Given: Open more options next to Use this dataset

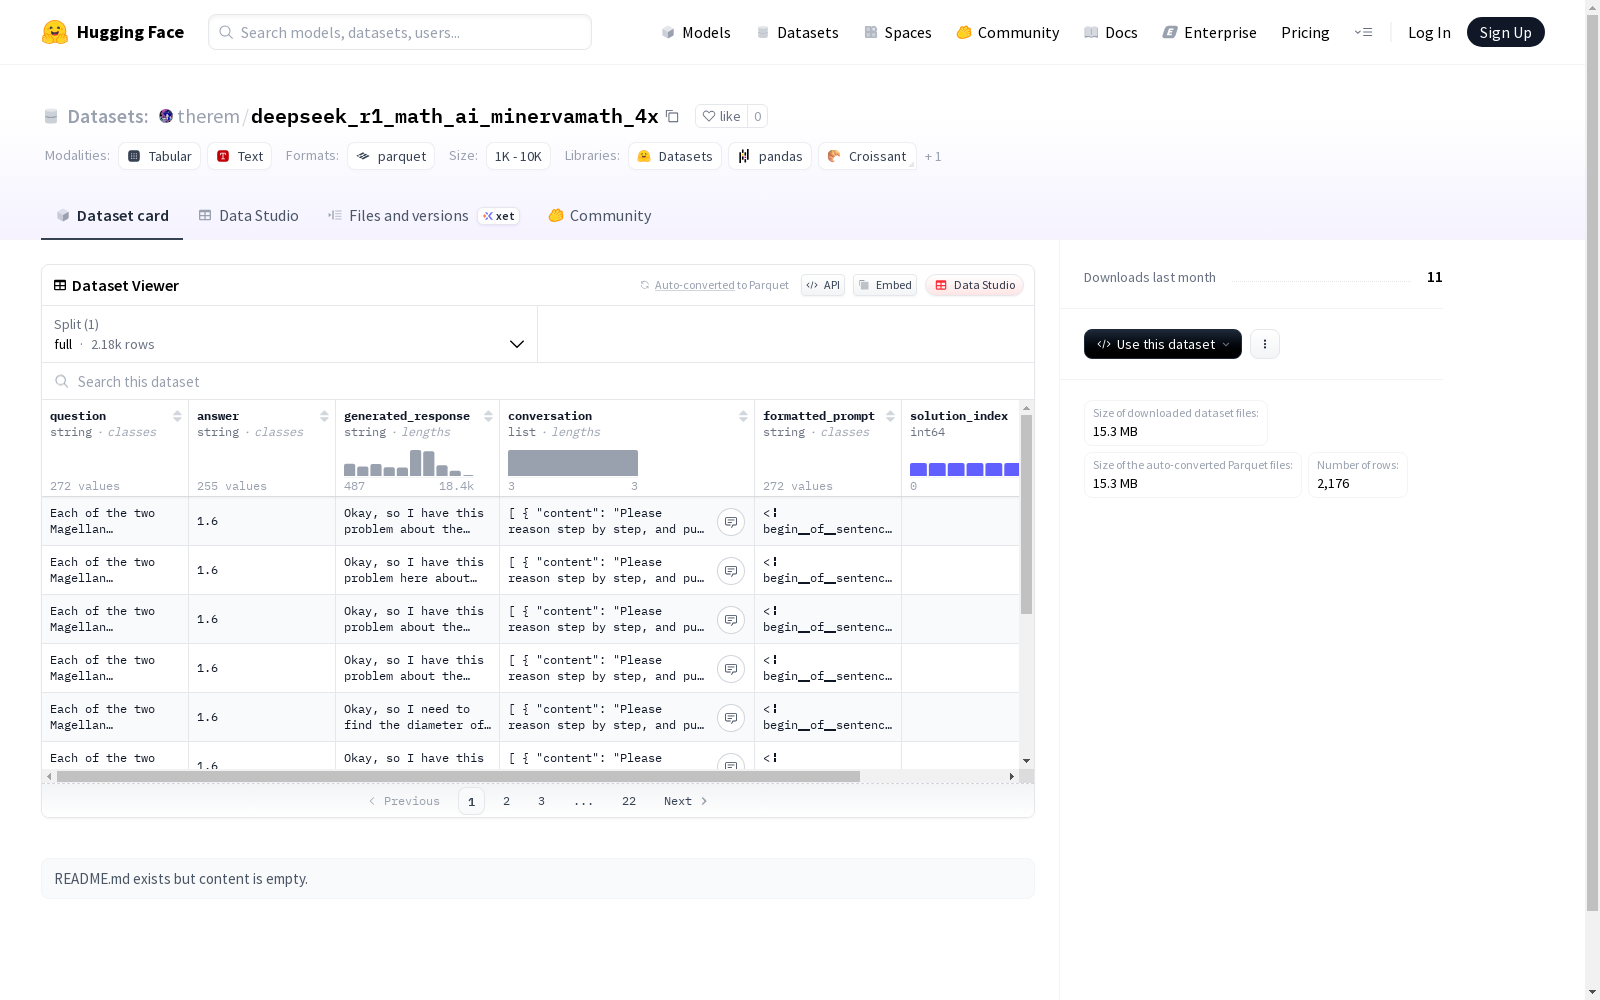Looking at the screenshot, I should [1265, 344].
